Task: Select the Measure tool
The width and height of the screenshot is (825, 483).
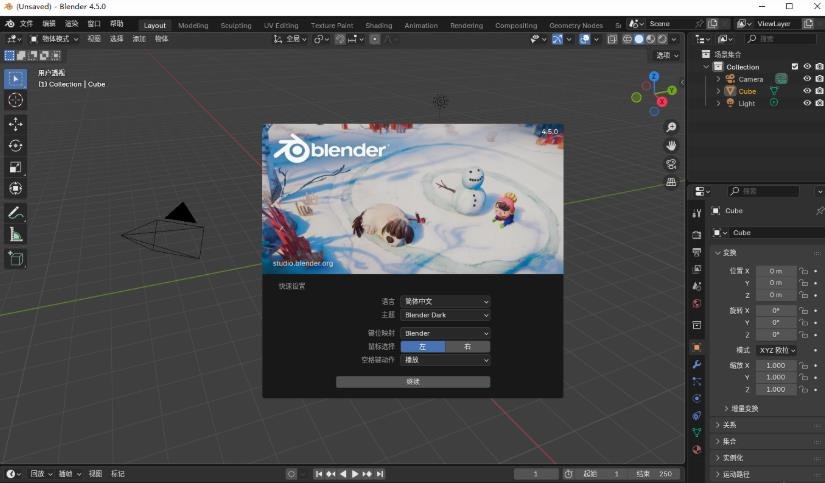Action: pyautogui.click(x=15, y=235)
